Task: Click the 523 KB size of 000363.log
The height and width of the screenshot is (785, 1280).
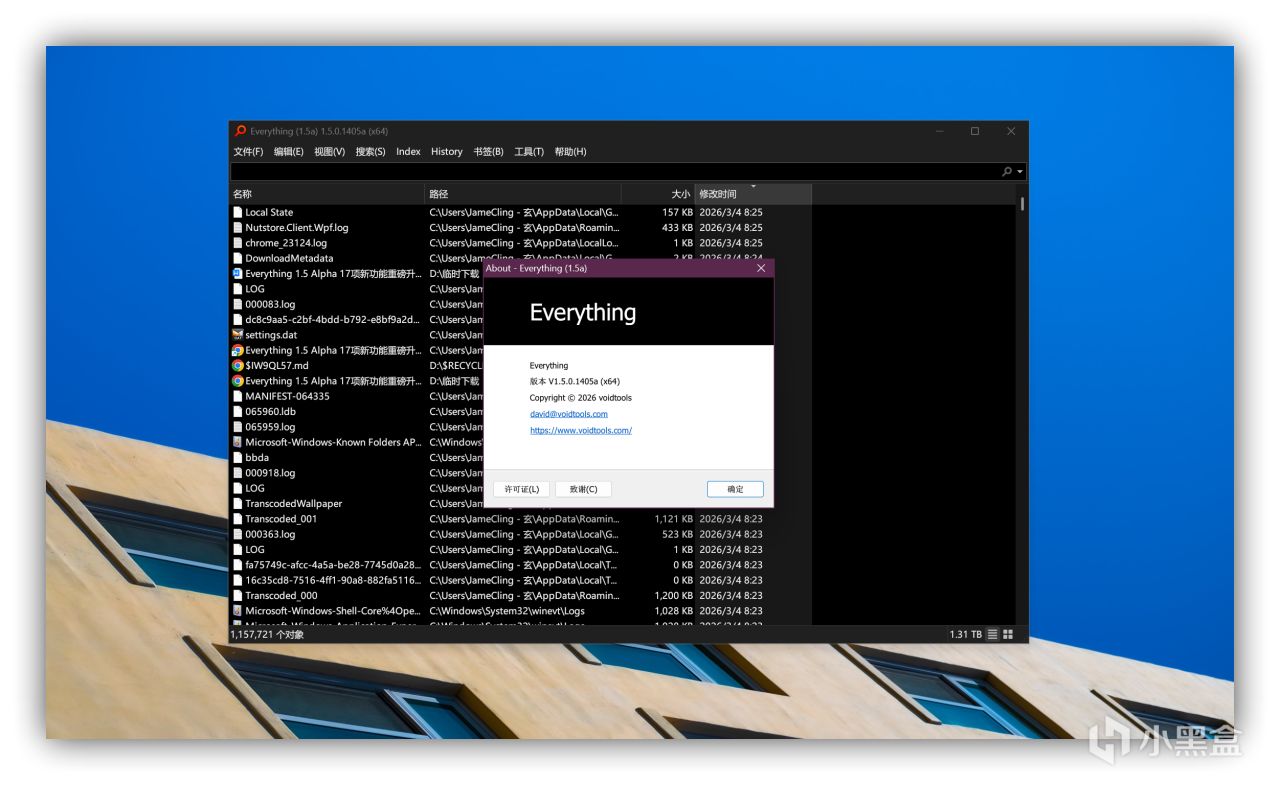Action: 677,534
